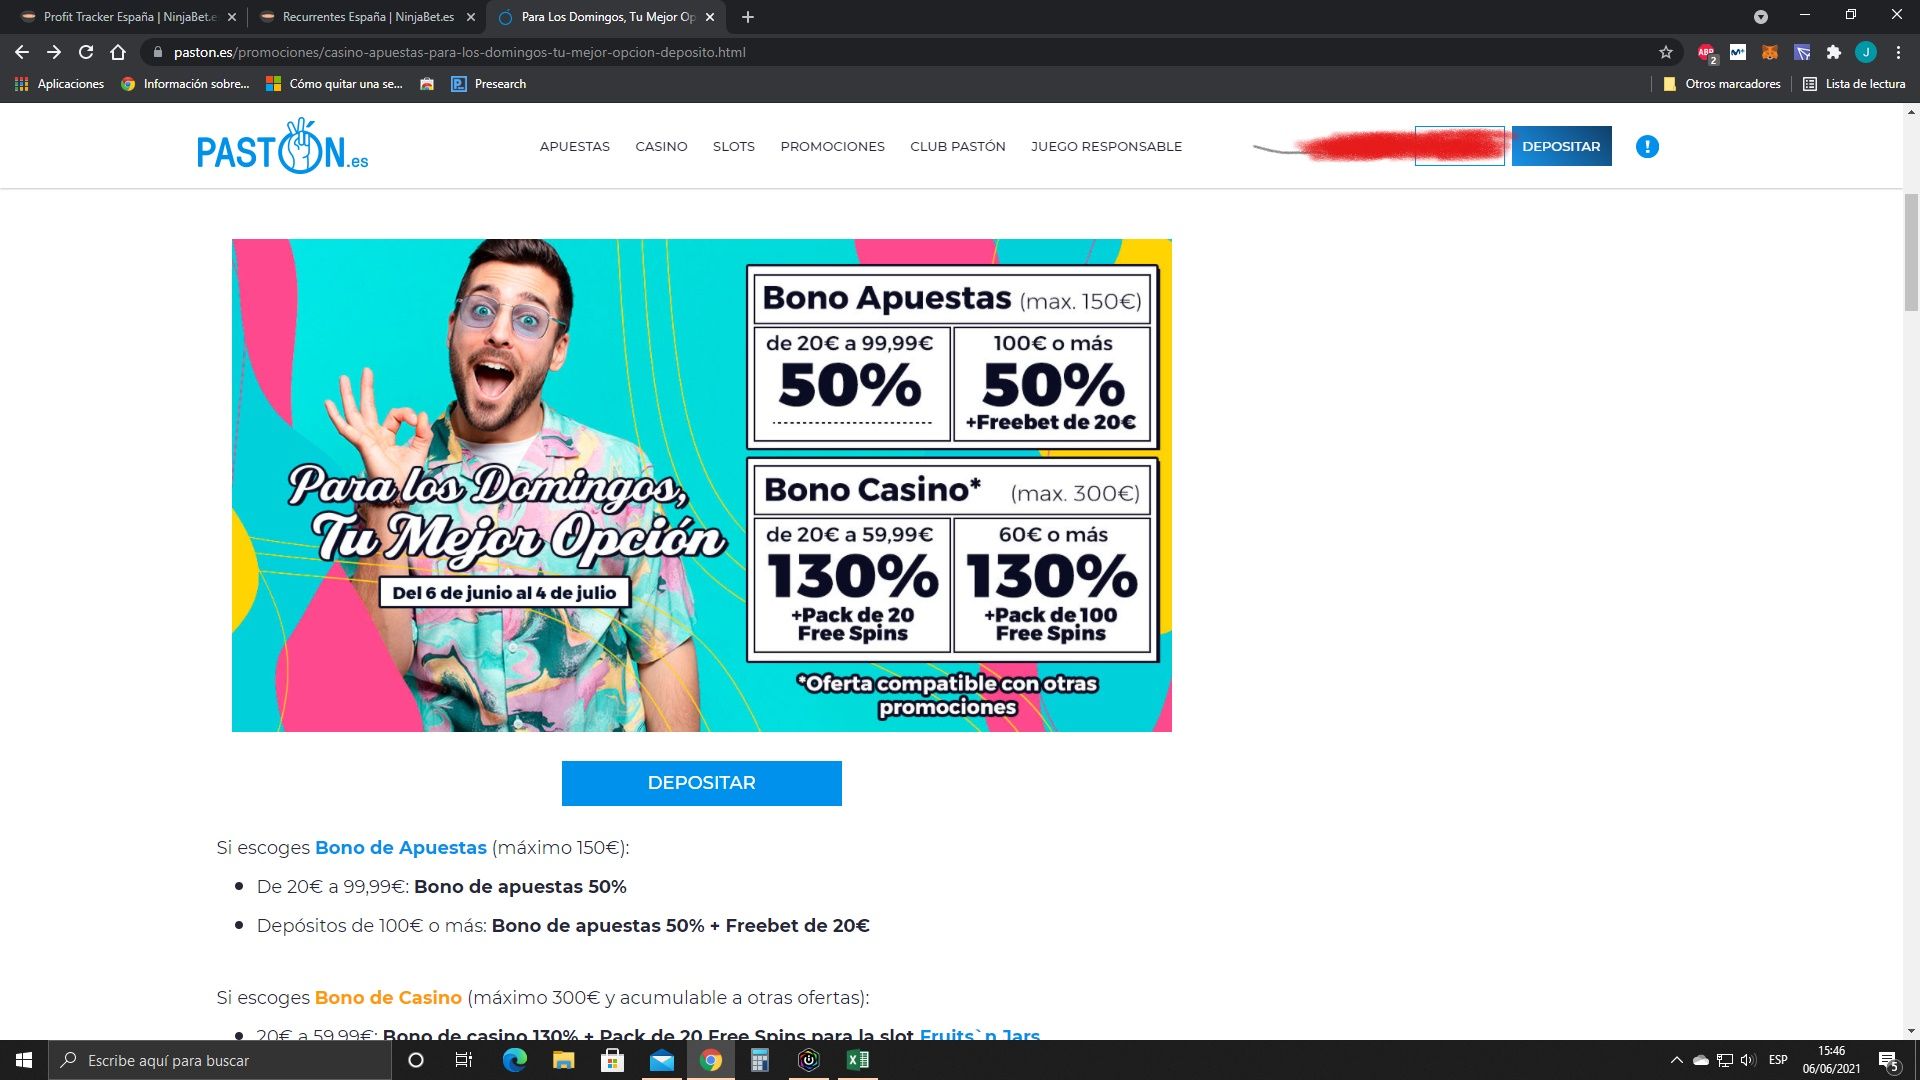Viewport: 1920px width, 1080px height.
Task: Open the Mail app from the taskbar
Action: (661, 1060)
